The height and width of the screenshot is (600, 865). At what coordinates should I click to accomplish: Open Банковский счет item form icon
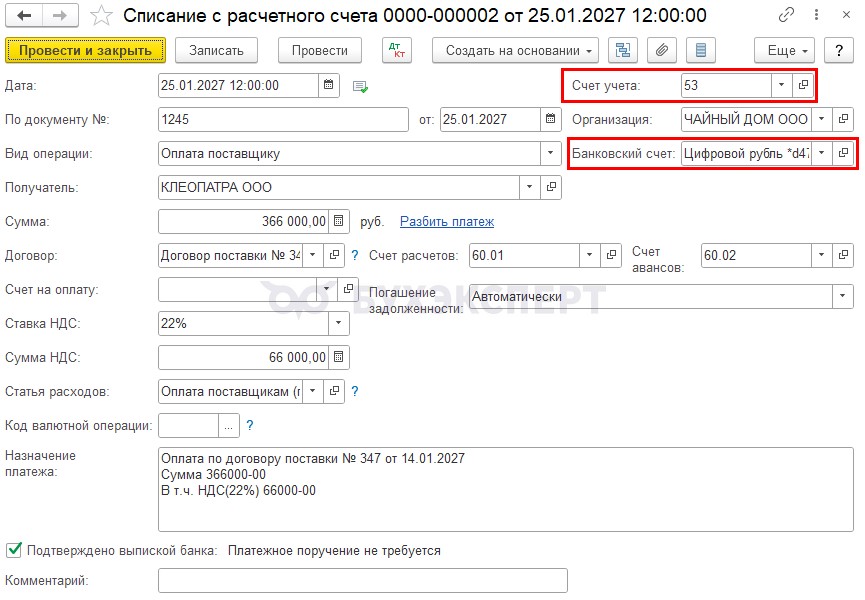tap(843, 153)
